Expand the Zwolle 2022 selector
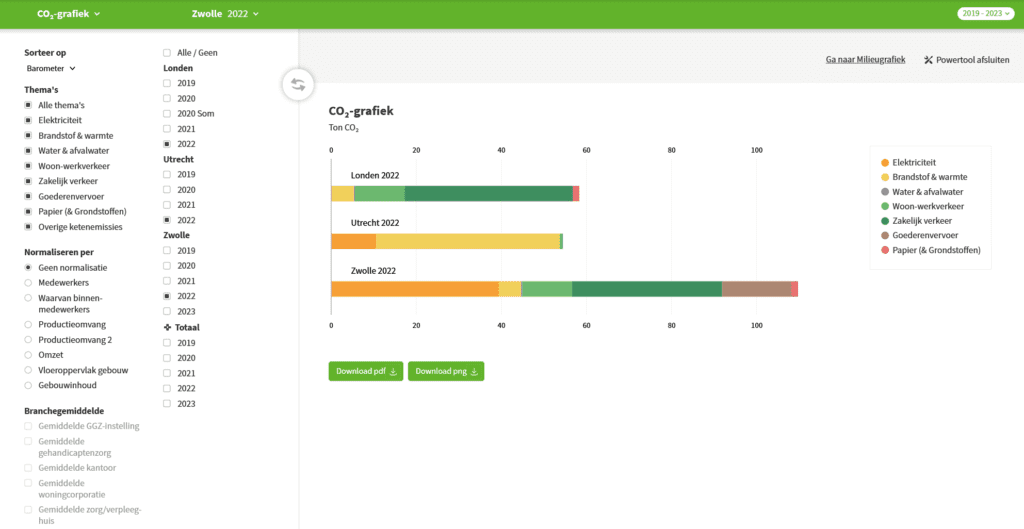1024x529 pixels. click(224, 14)
